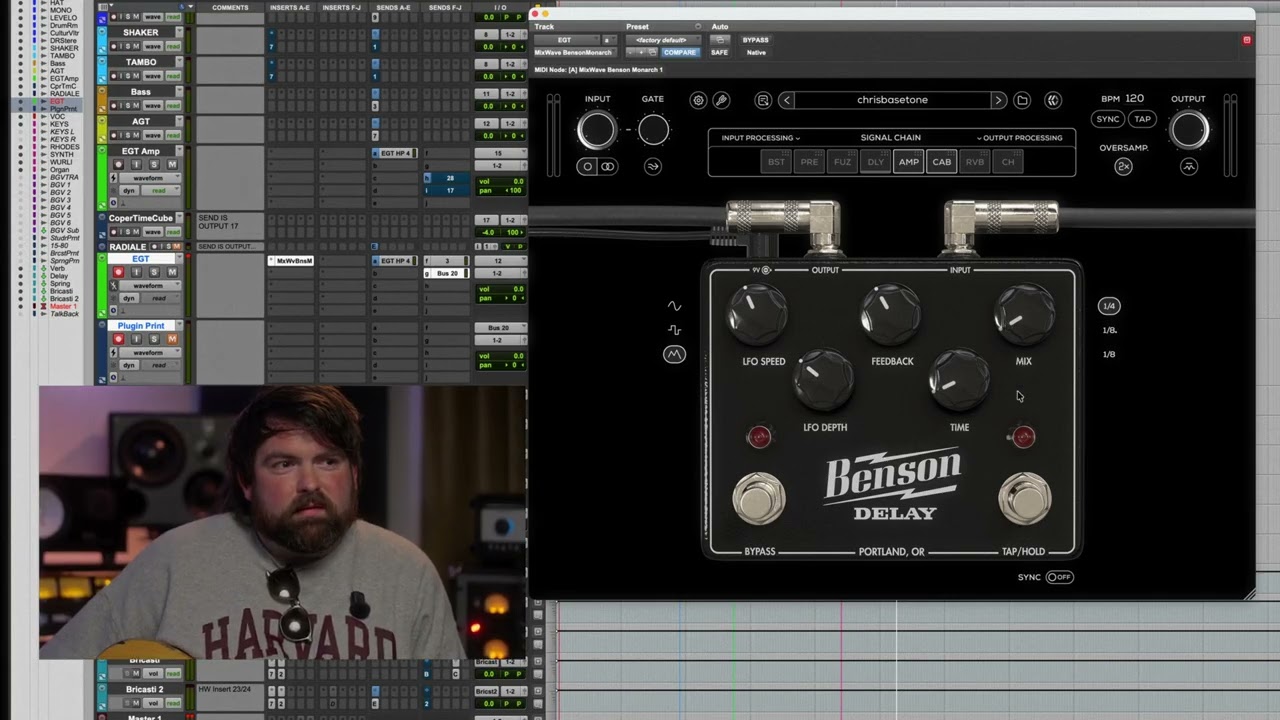Adjust the Output knob
This screenshot has width=1280, height=720.
1189,130
